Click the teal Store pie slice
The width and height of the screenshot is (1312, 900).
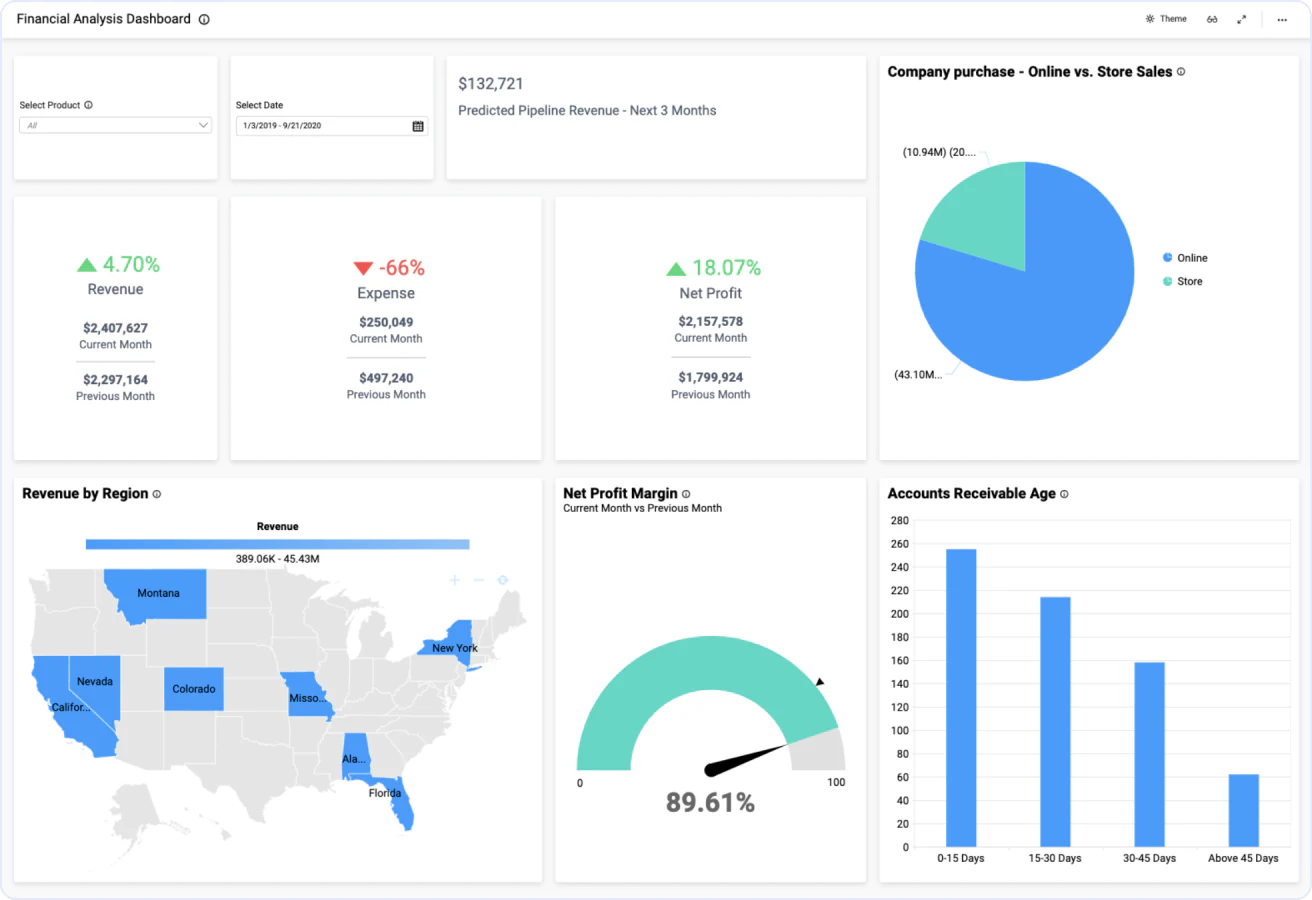[x=985, y=220]
